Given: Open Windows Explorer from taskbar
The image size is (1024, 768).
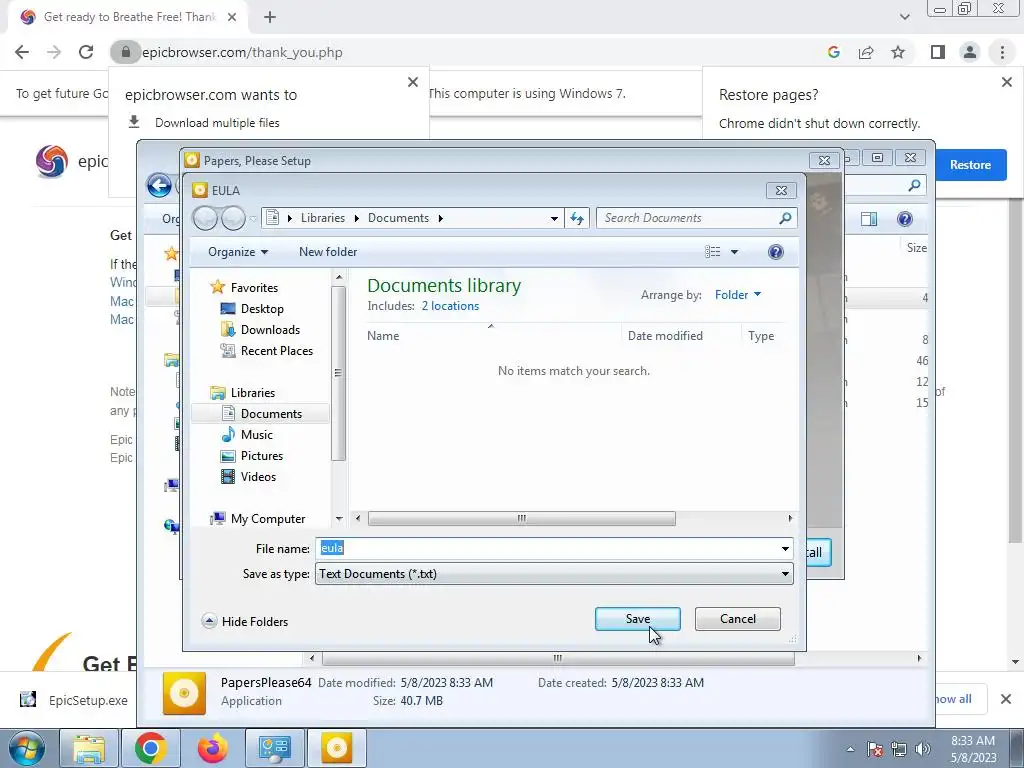Looking at the screenshot, I should click(x=89, y=748).
